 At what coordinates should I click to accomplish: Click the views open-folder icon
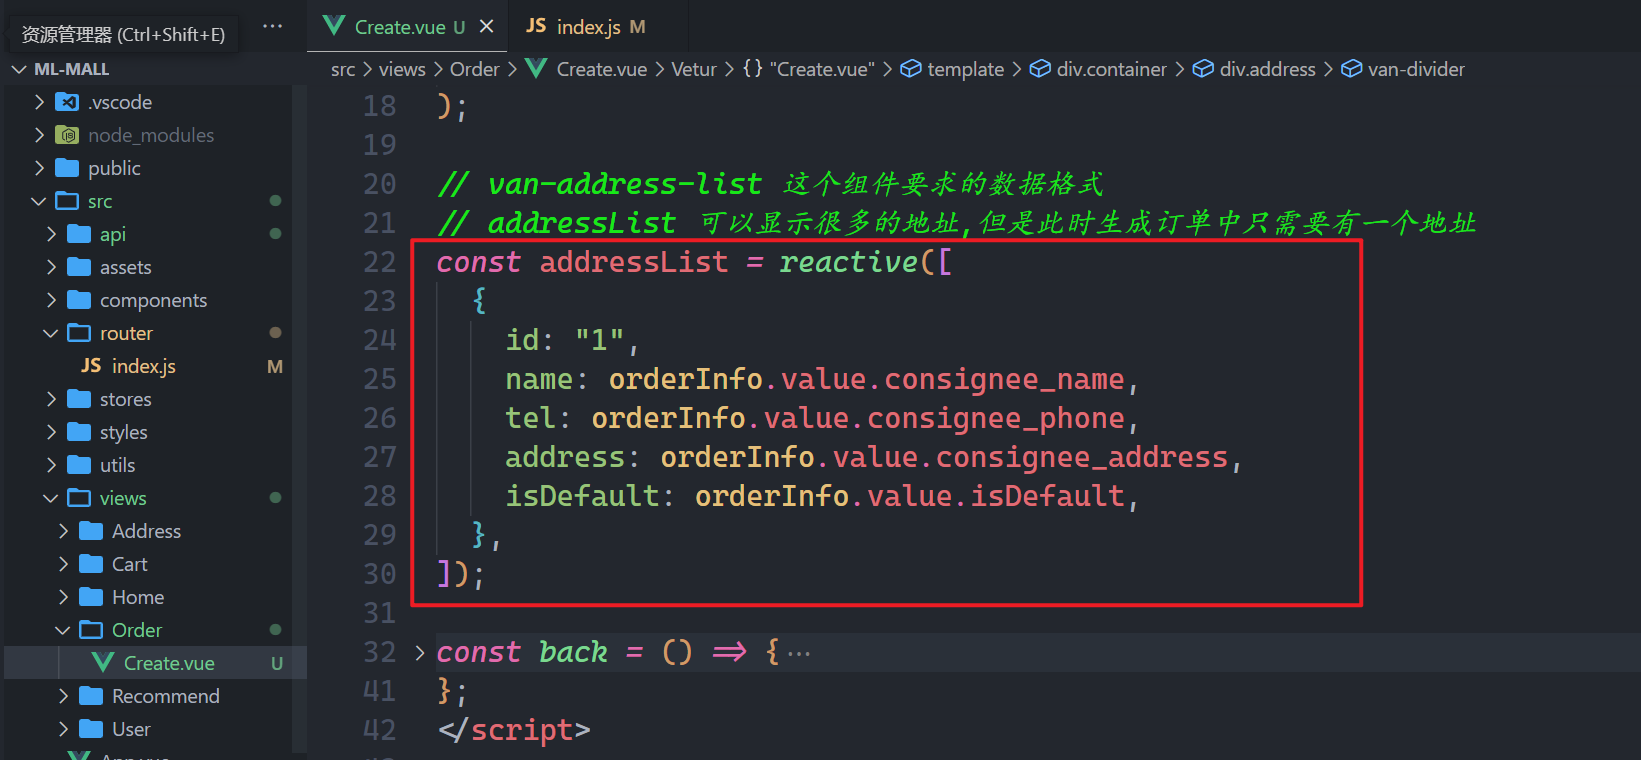click(79, 498)
